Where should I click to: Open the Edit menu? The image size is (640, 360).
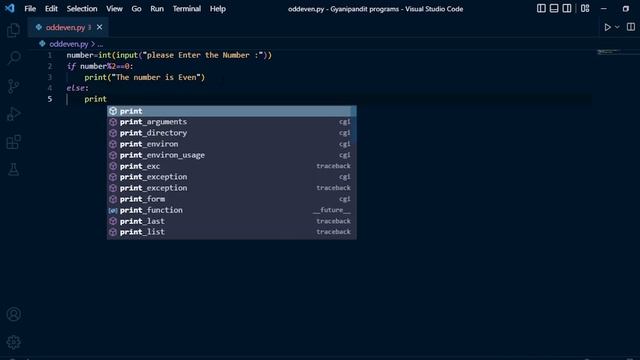point(51,9)
